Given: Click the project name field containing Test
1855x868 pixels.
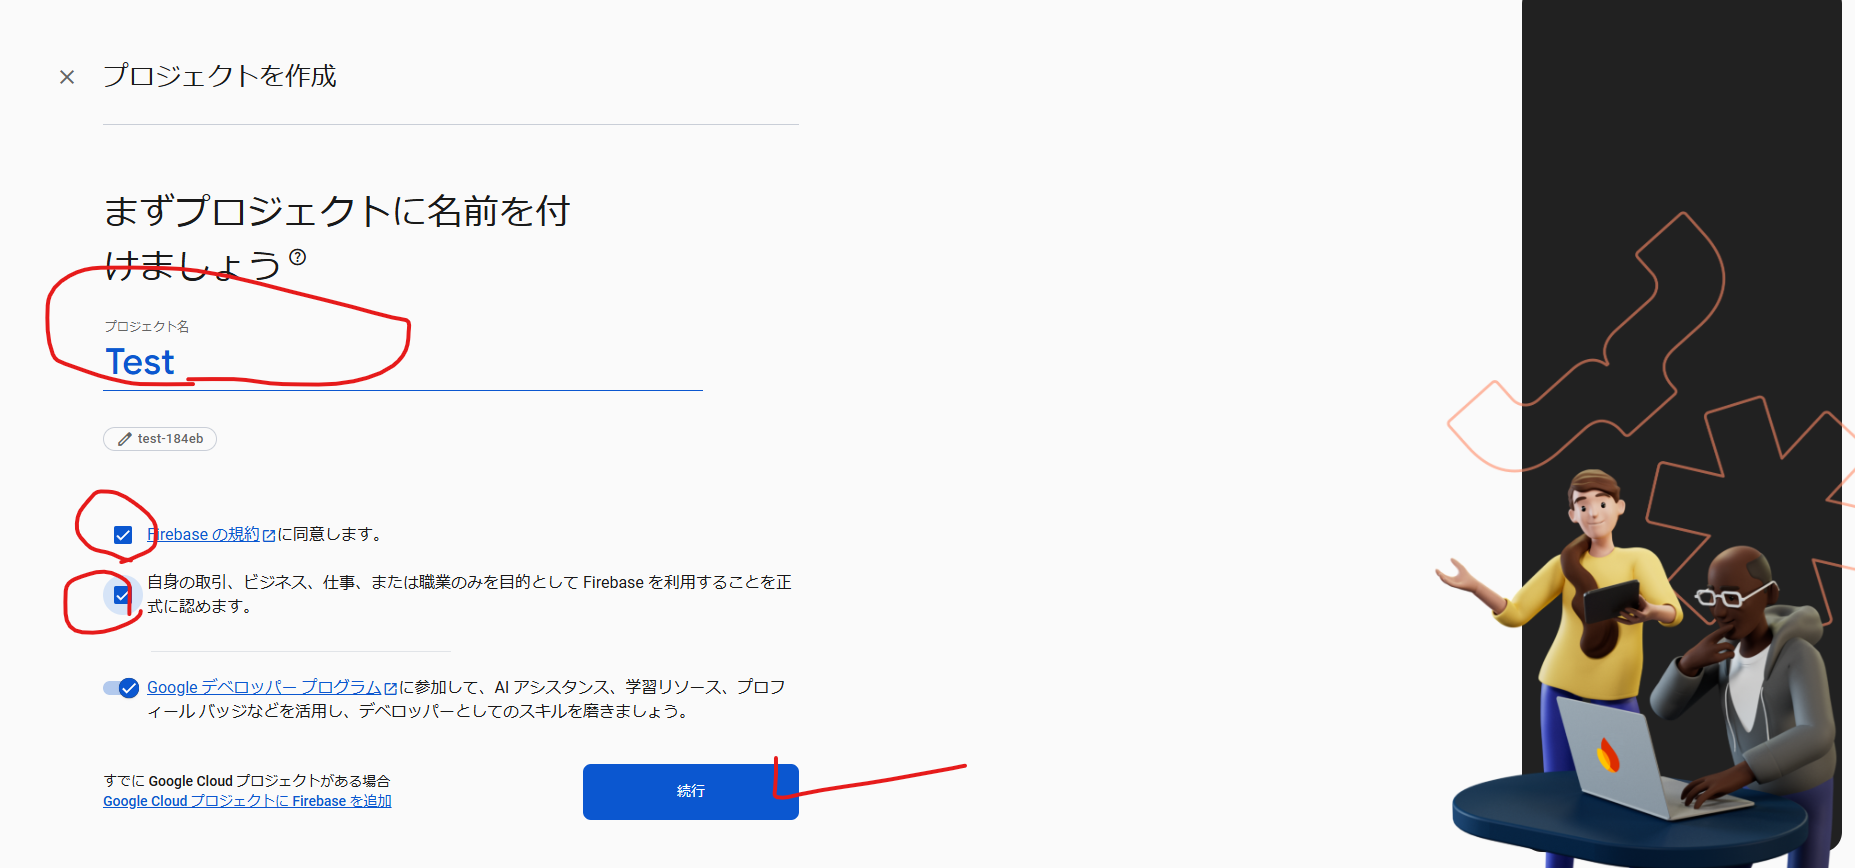Looking at the screenshot, I should (x=403, y=362).
